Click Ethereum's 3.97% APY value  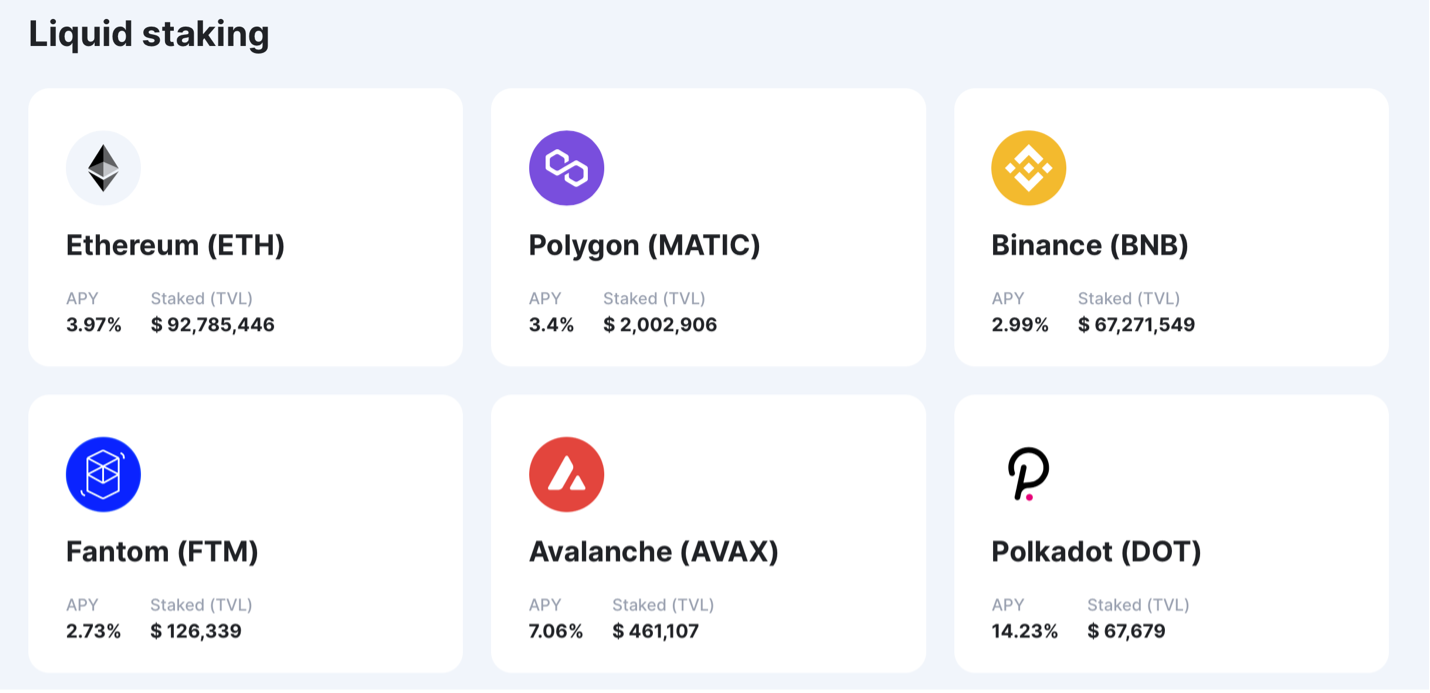coord(93,325)
